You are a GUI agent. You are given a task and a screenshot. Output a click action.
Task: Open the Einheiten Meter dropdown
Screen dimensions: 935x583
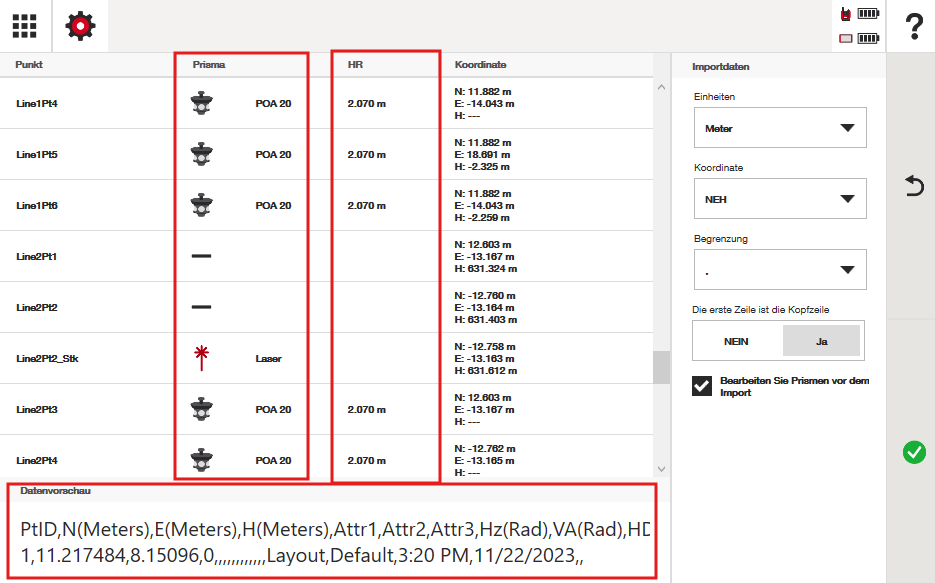pos(779,128)
